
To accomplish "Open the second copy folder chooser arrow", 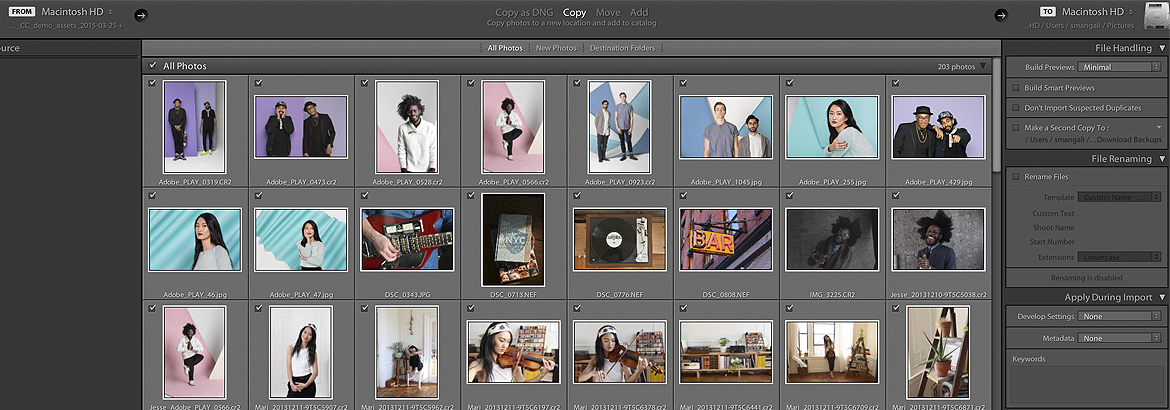I will coord(1159,128).
